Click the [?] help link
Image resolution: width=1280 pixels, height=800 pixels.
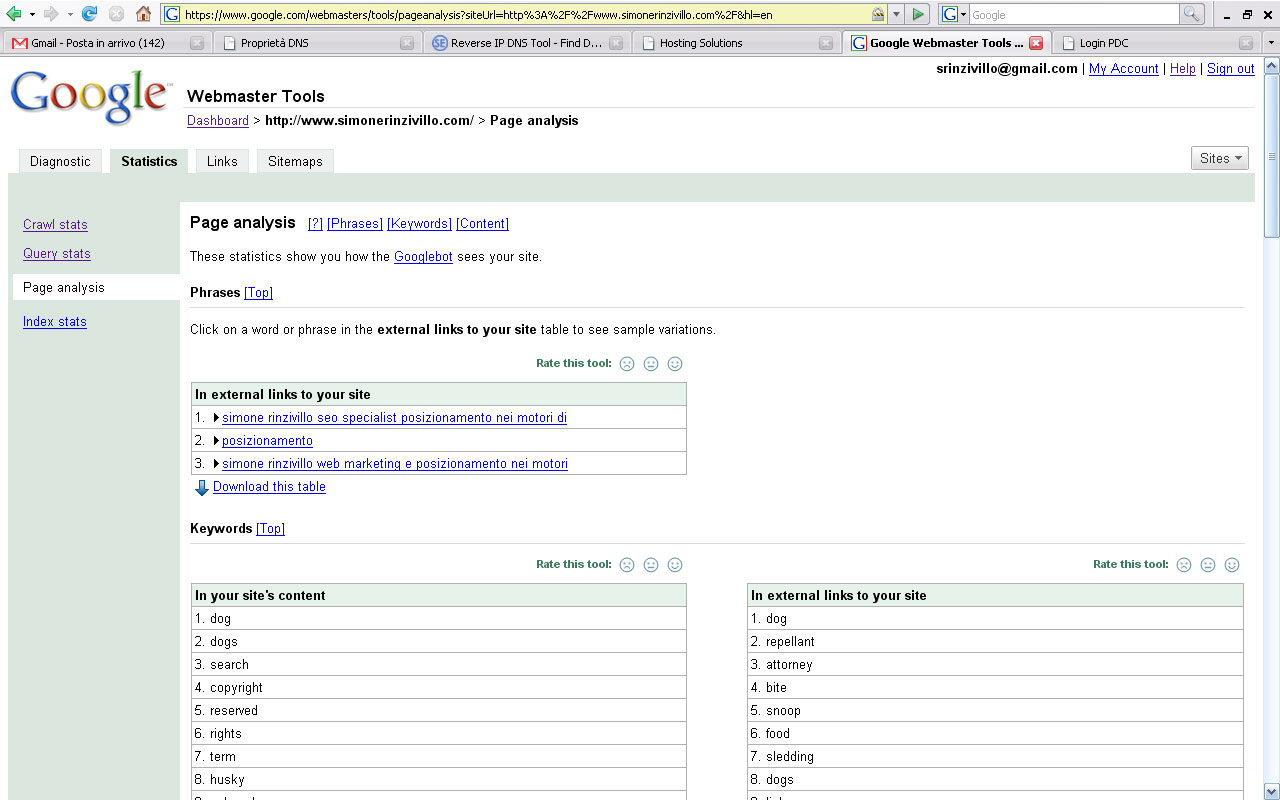[315, 224]
